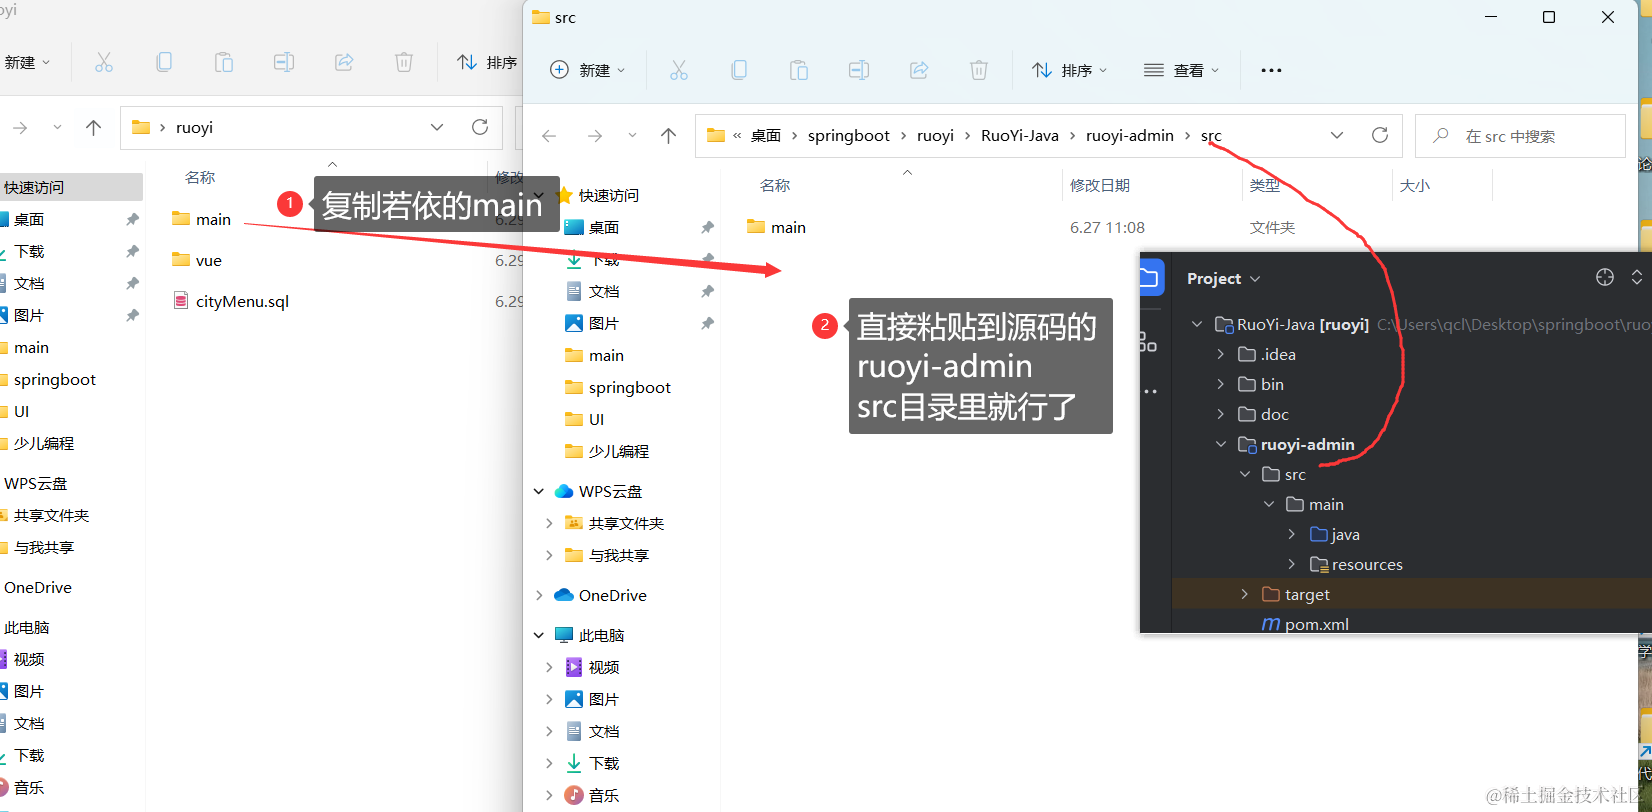Viewport: 1652px width, 812px height.
Task: Click the Share icon in src window toolbar
Action: [x=919, y=70]
